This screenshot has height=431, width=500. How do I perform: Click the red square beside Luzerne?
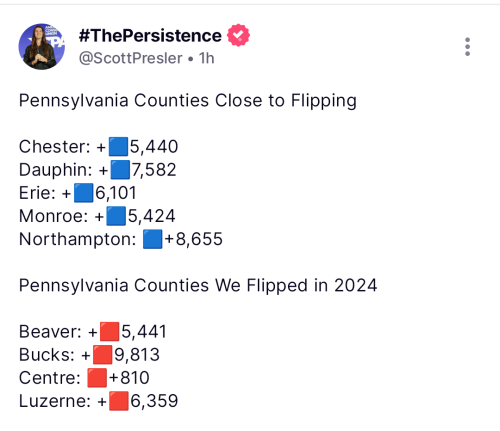119,401
